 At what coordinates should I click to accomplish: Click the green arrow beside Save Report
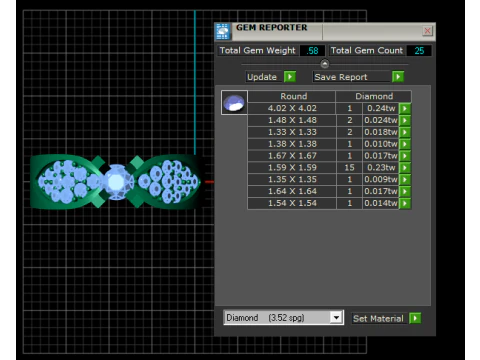coord(398,77)
